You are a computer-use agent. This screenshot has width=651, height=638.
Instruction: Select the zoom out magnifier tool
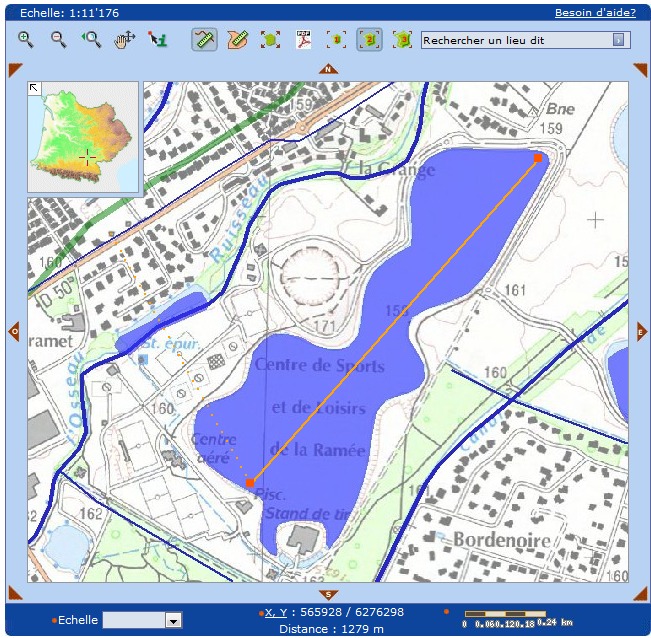point(59,40)
